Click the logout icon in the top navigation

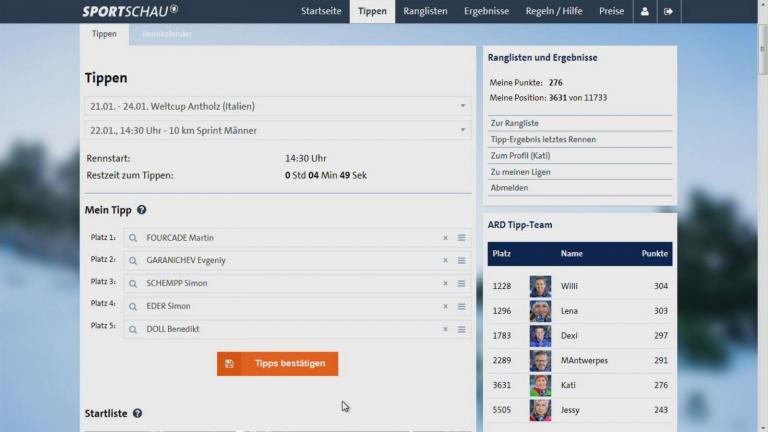669,12
